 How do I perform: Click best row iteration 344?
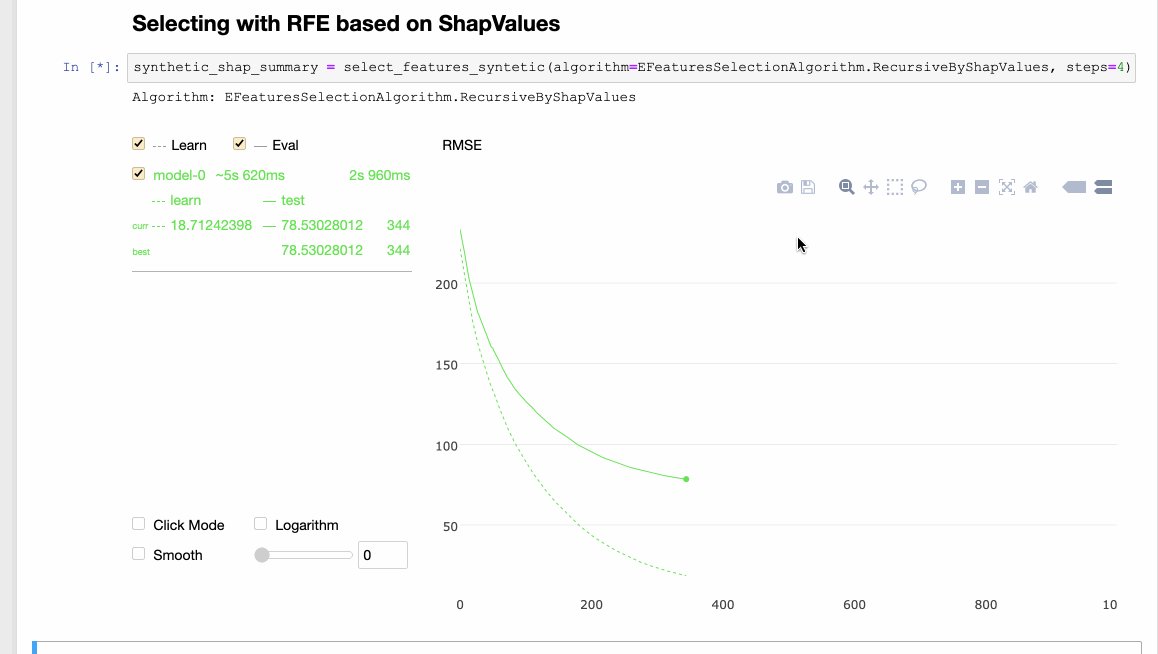tap(398, 250)
